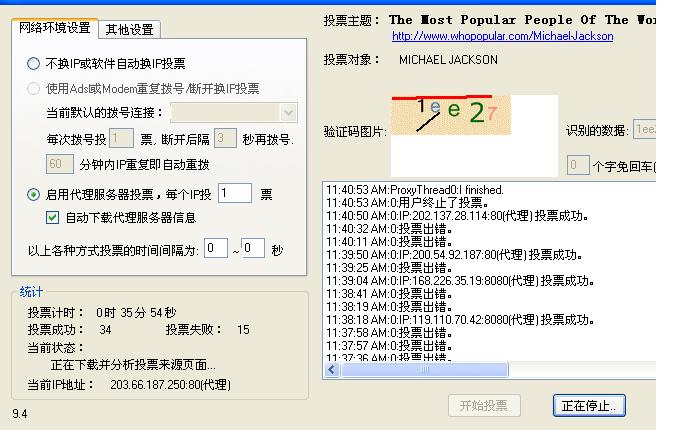Select the 11:39:25 AM 投票出错 log line
This screenshot has width=683, height=430.
[x=389, y=267]
